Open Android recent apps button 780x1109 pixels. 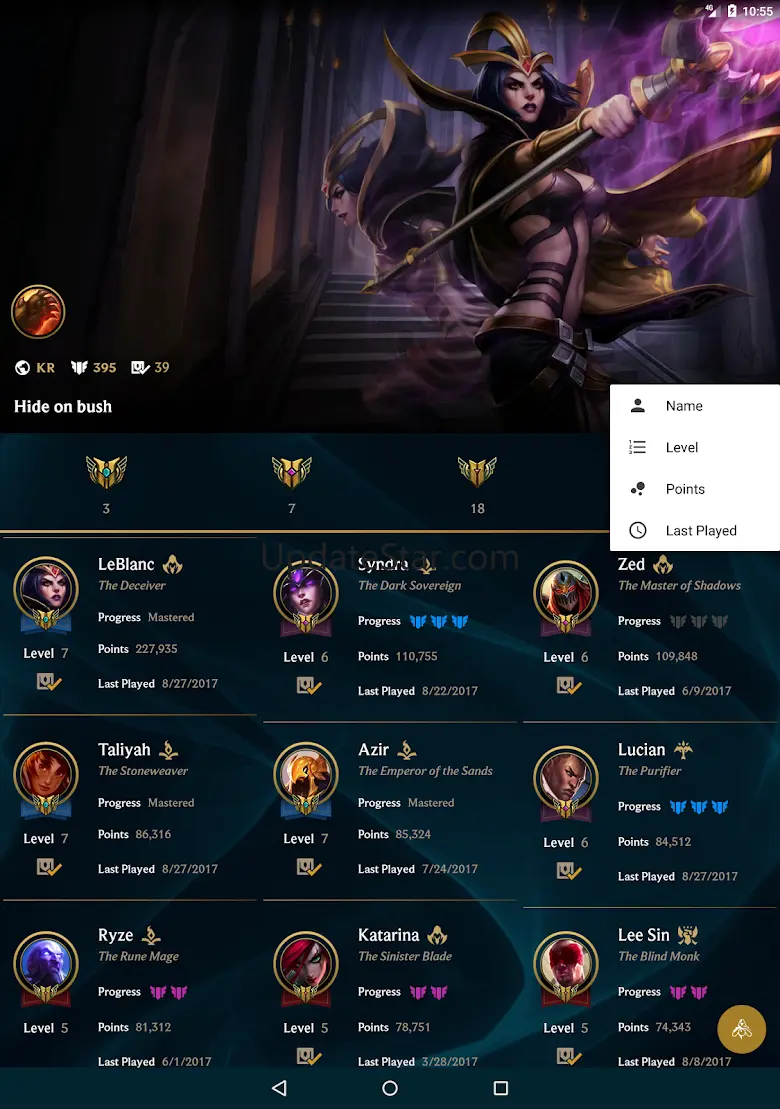(501, 1088)
